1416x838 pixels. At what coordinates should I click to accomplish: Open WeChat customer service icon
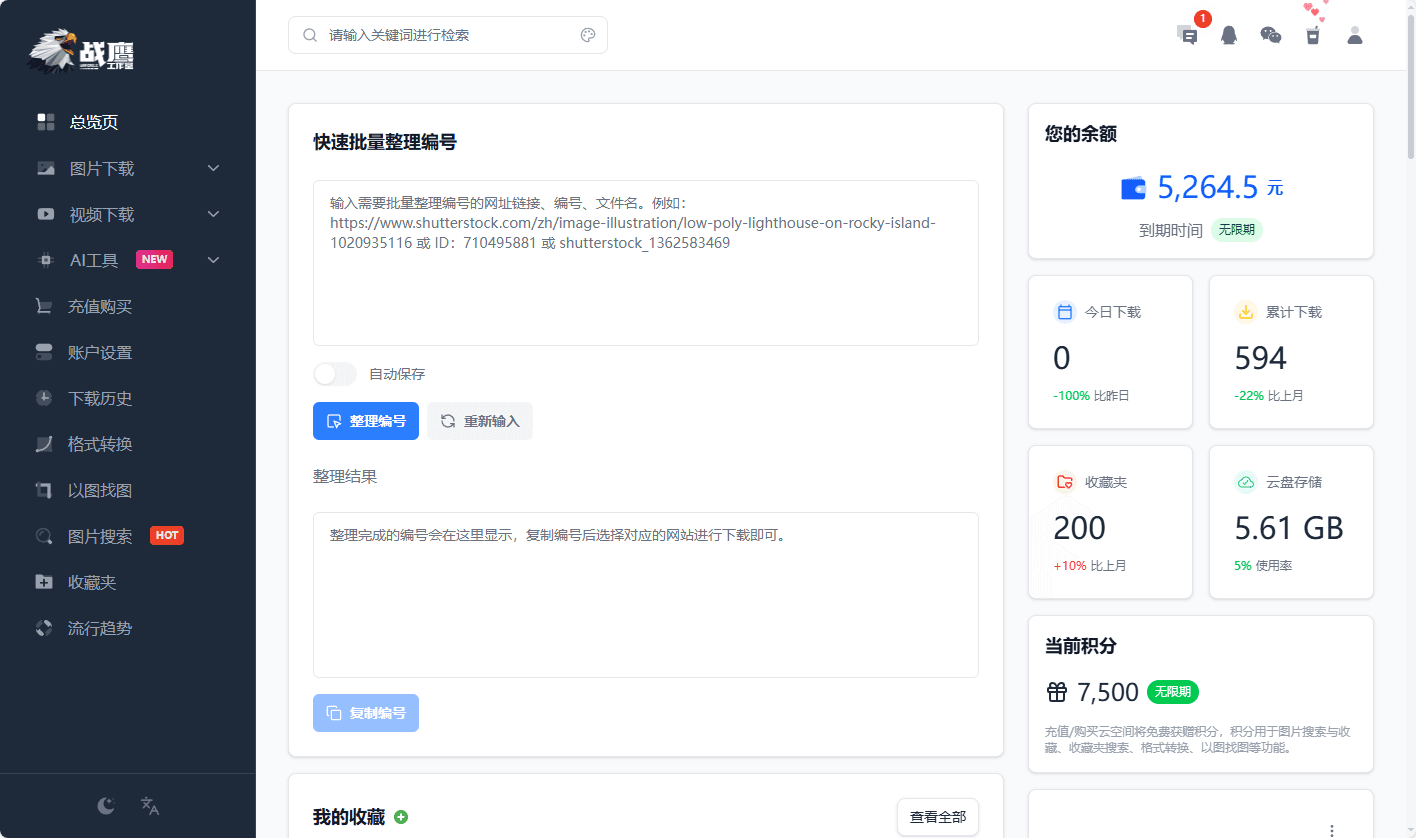(x=1270, y=35)
